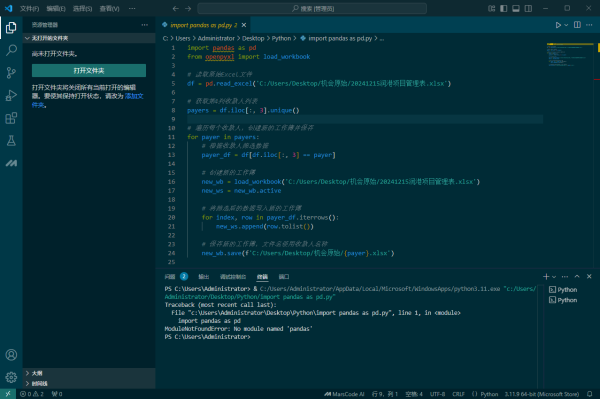This screenshot has height=399, width=600.
Task: Open the Source Control view
Action: [11, 73]
